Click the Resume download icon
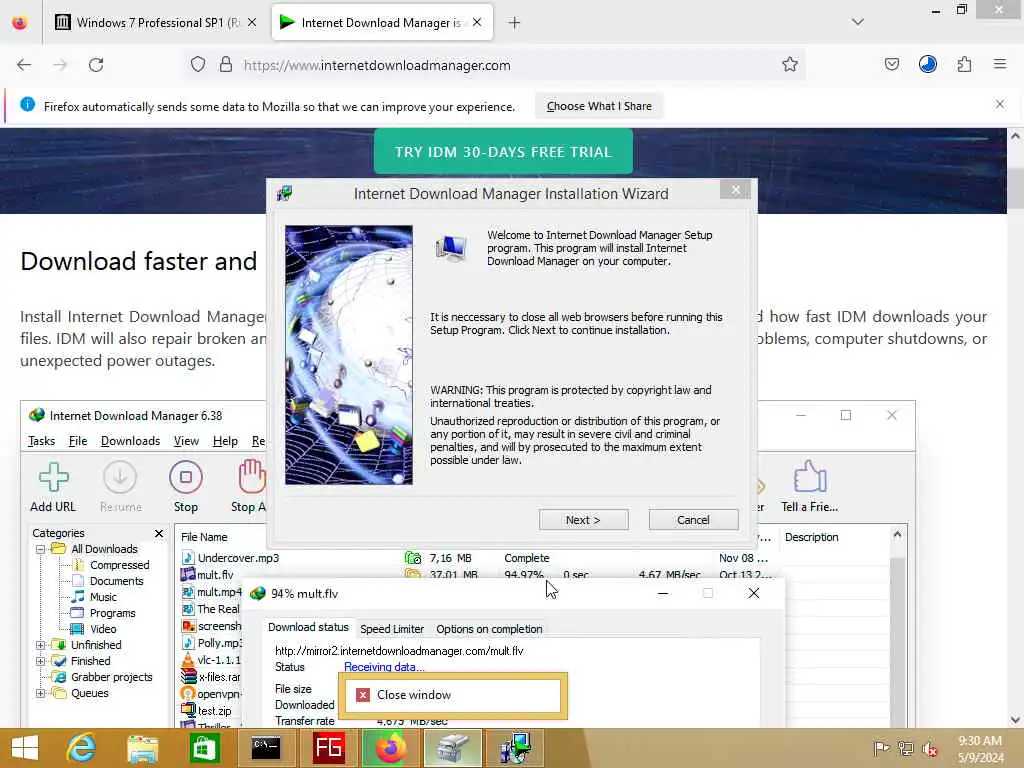The width and height of the screenshot is (1024, 768). pyautogui.click(x=120, y=487)
